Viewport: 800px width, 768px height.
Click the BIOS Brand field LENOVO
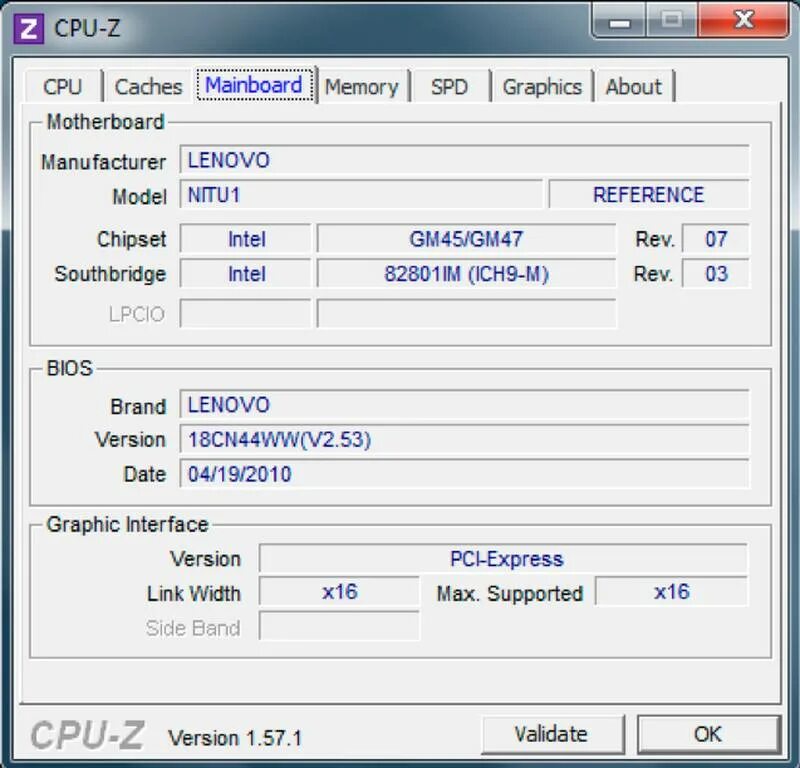[x=464, y=405]
